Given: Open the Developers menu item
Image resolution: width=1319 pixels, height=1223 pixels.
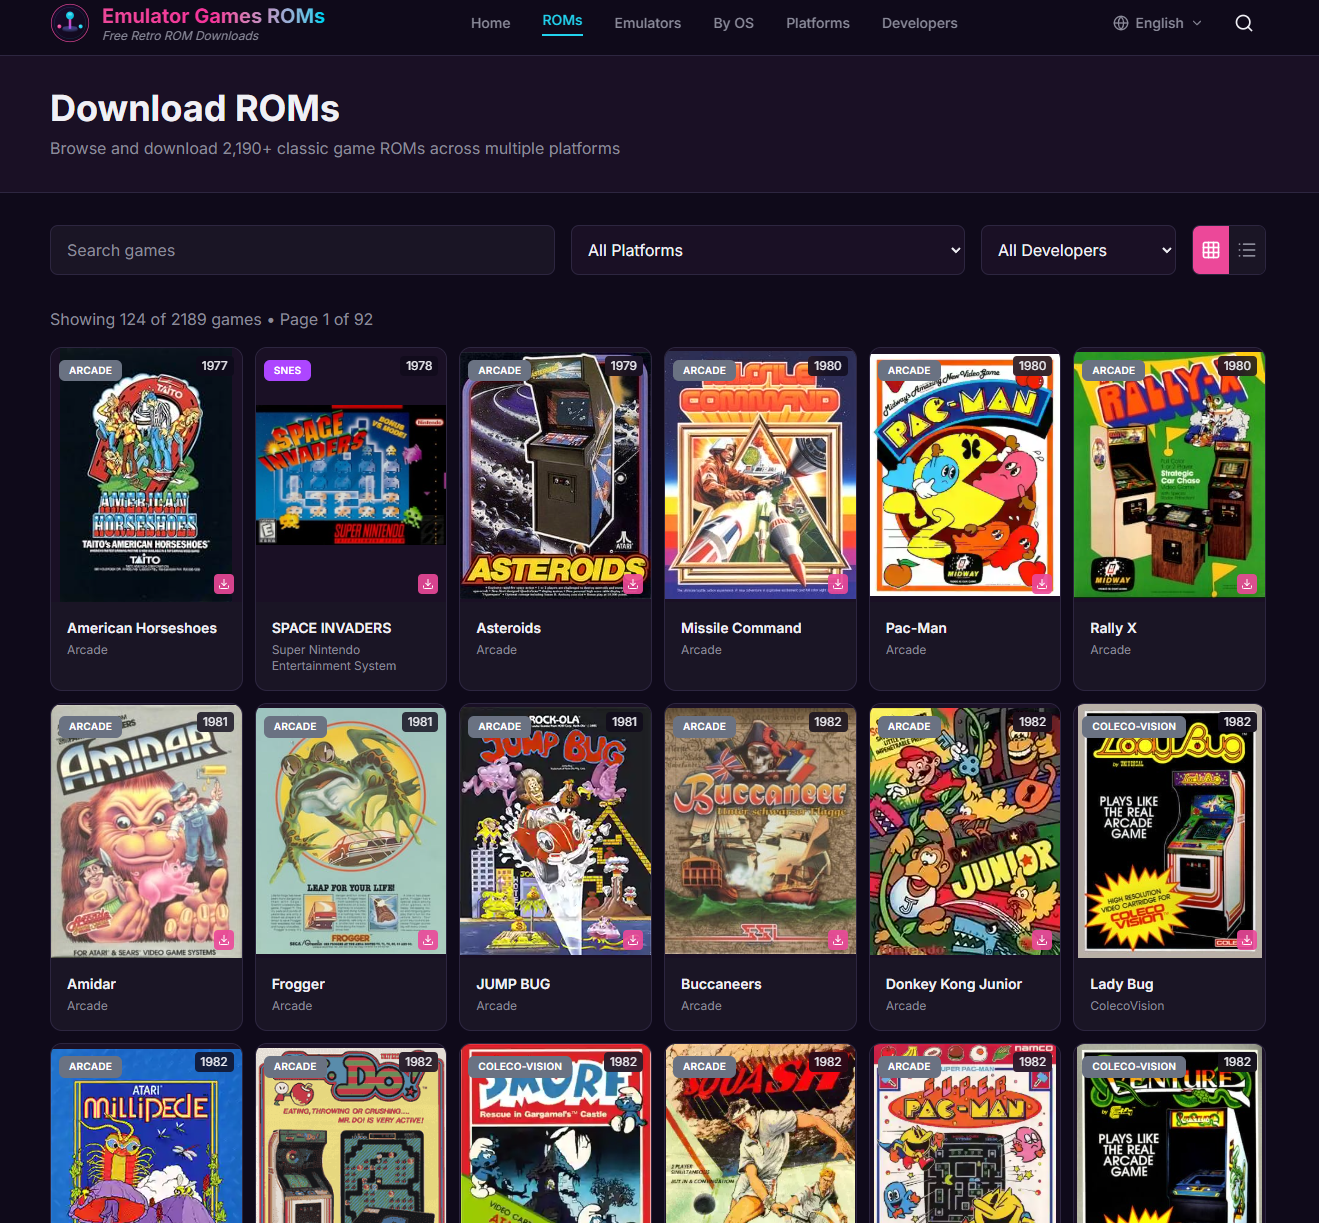Looking at the screenshot, I should click(x=919, y=23).
